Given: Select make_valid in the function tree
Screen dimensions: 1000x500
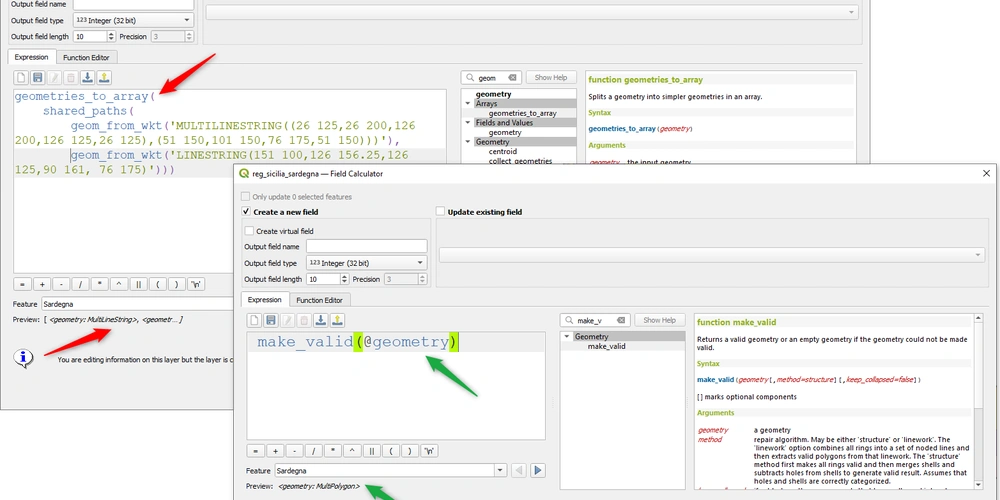Looking at the screenshot, I should pos(606,346).
